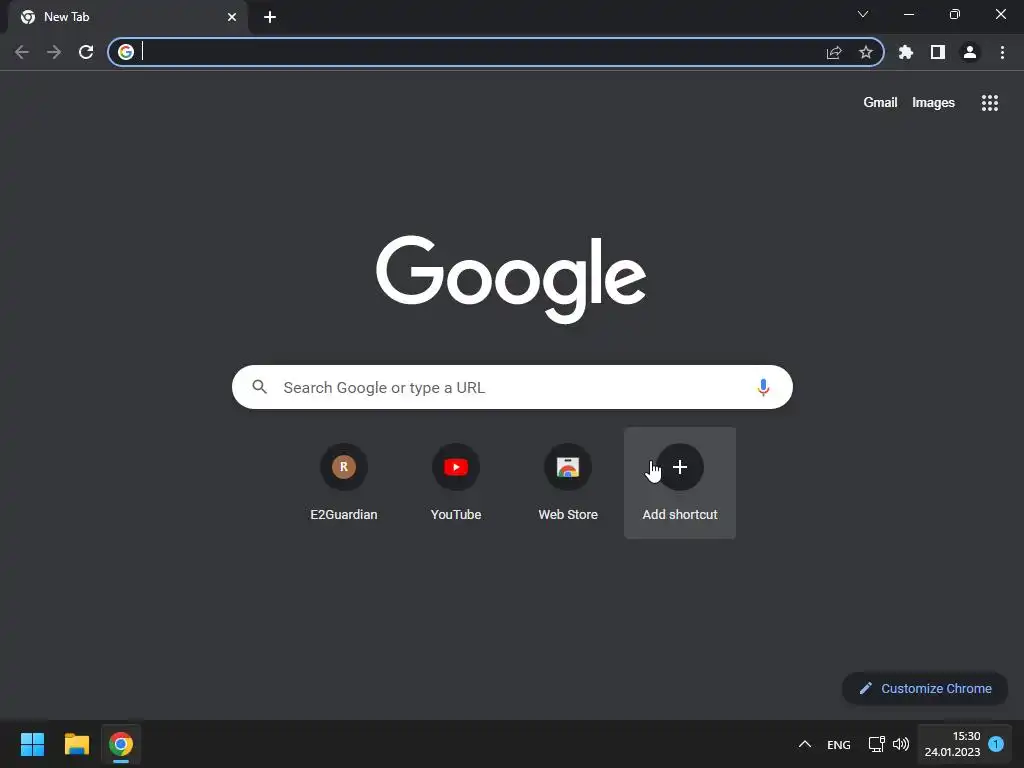
Task: Reload the page with the refresh icon
Action: click(x=86, y=52)
